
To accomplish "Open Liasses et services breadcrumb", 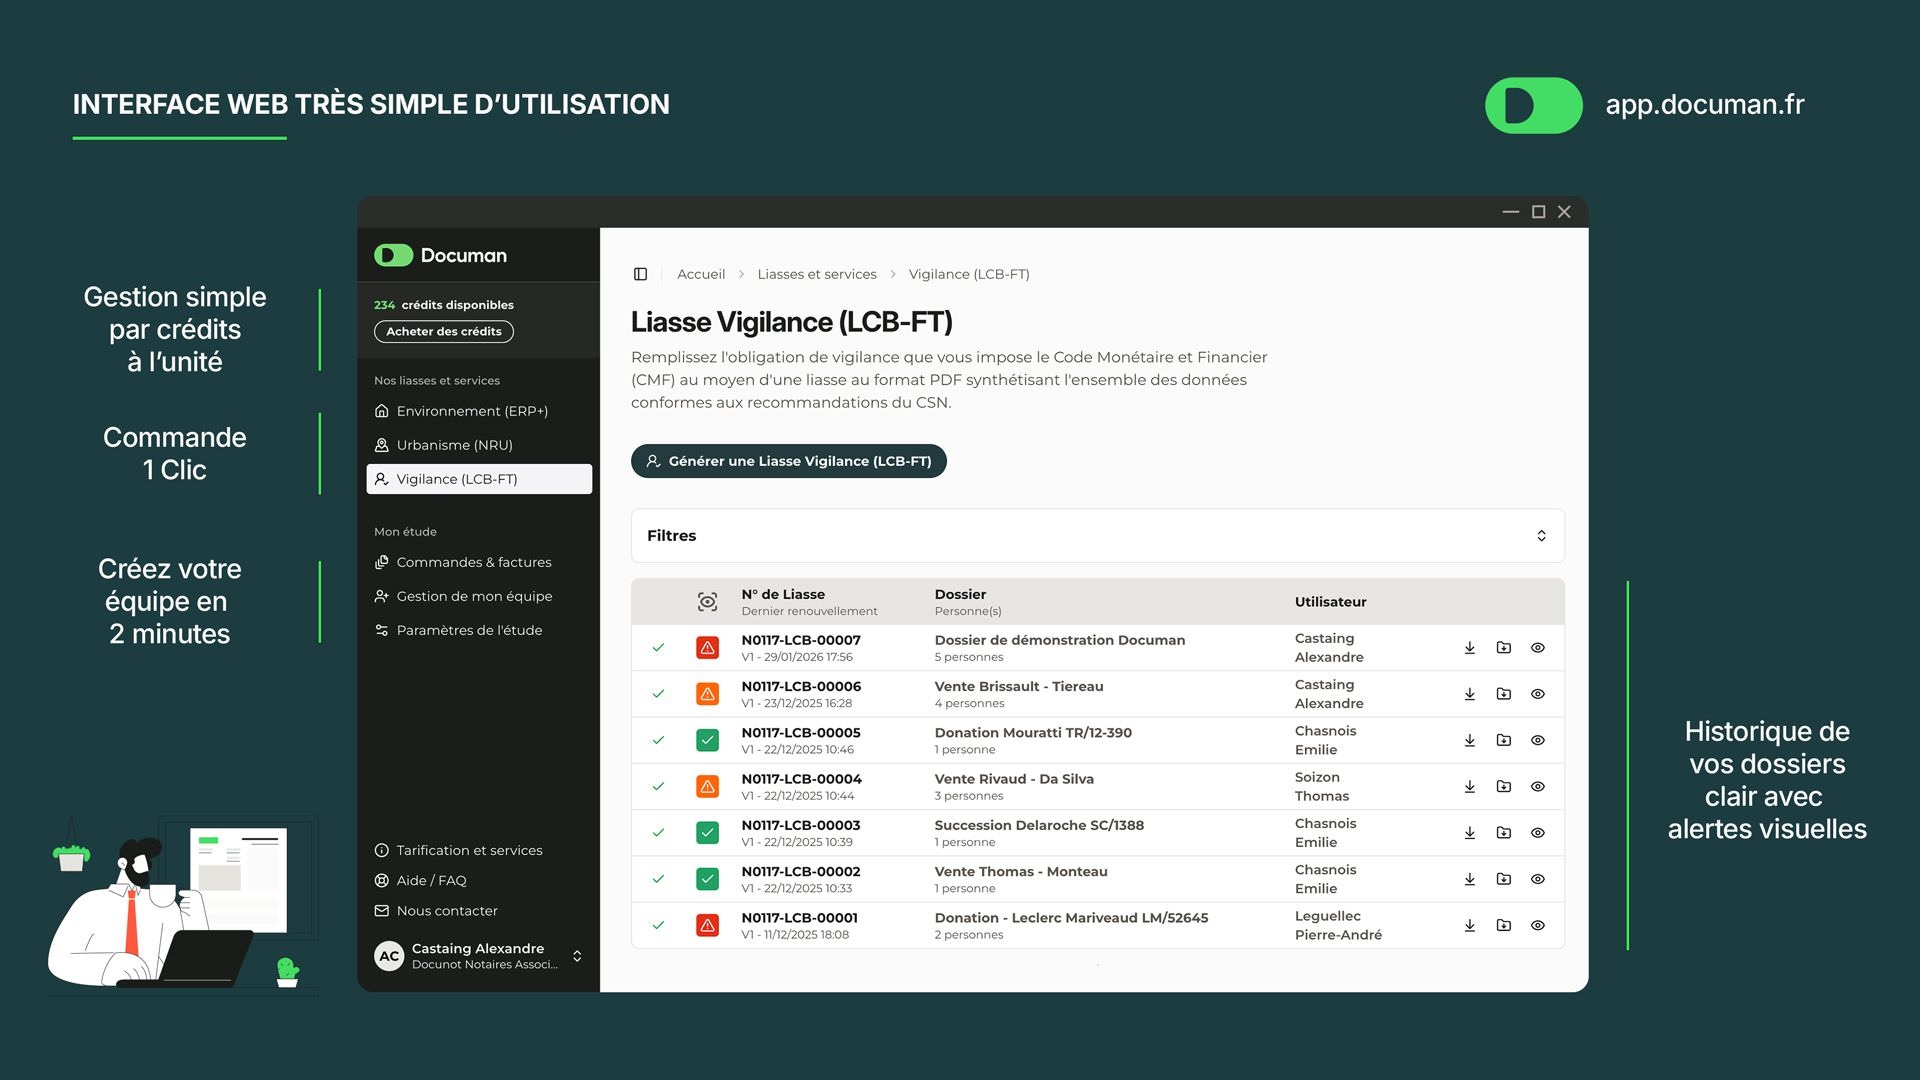I will click(x=816, y=274).
